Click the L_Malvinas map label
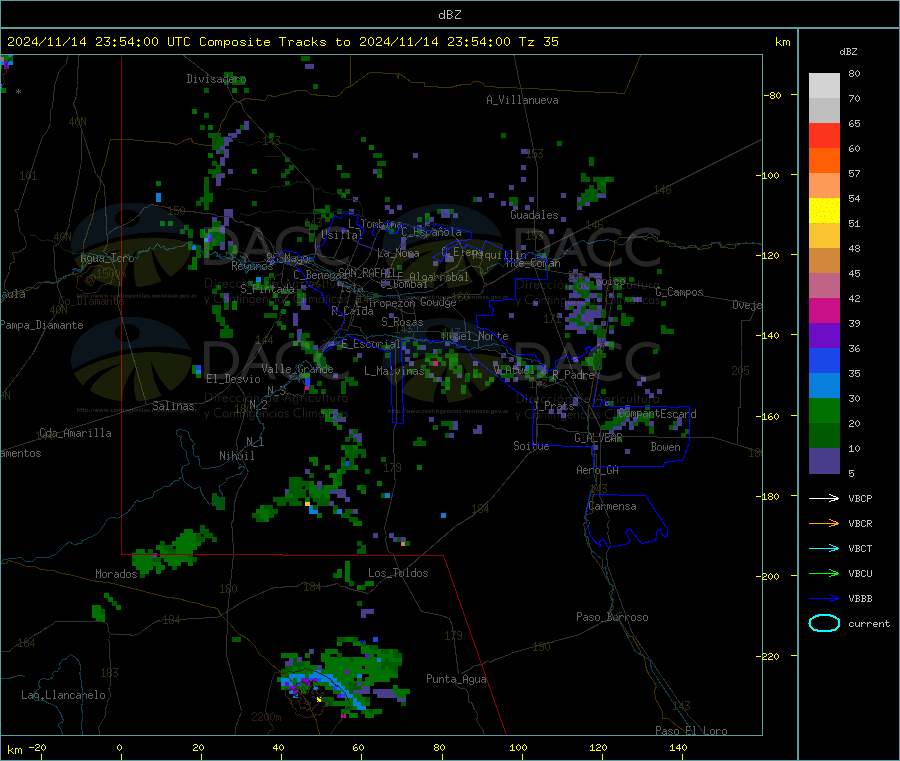Viewport: 900px width, 761px height. 394,371
